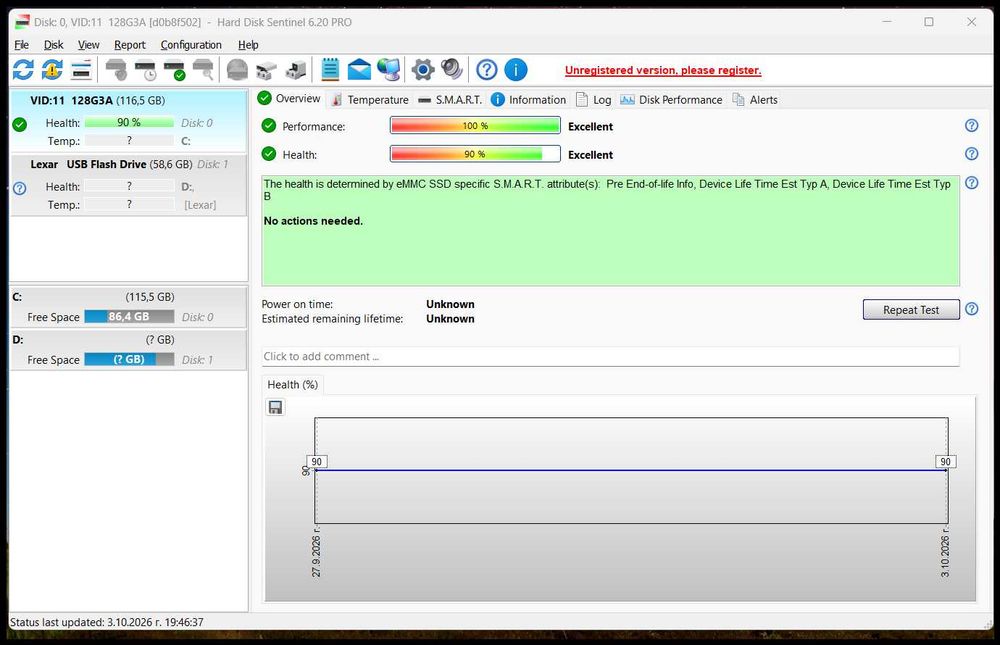Click the help icon next to Repeat Test

[x=971, y=309]
